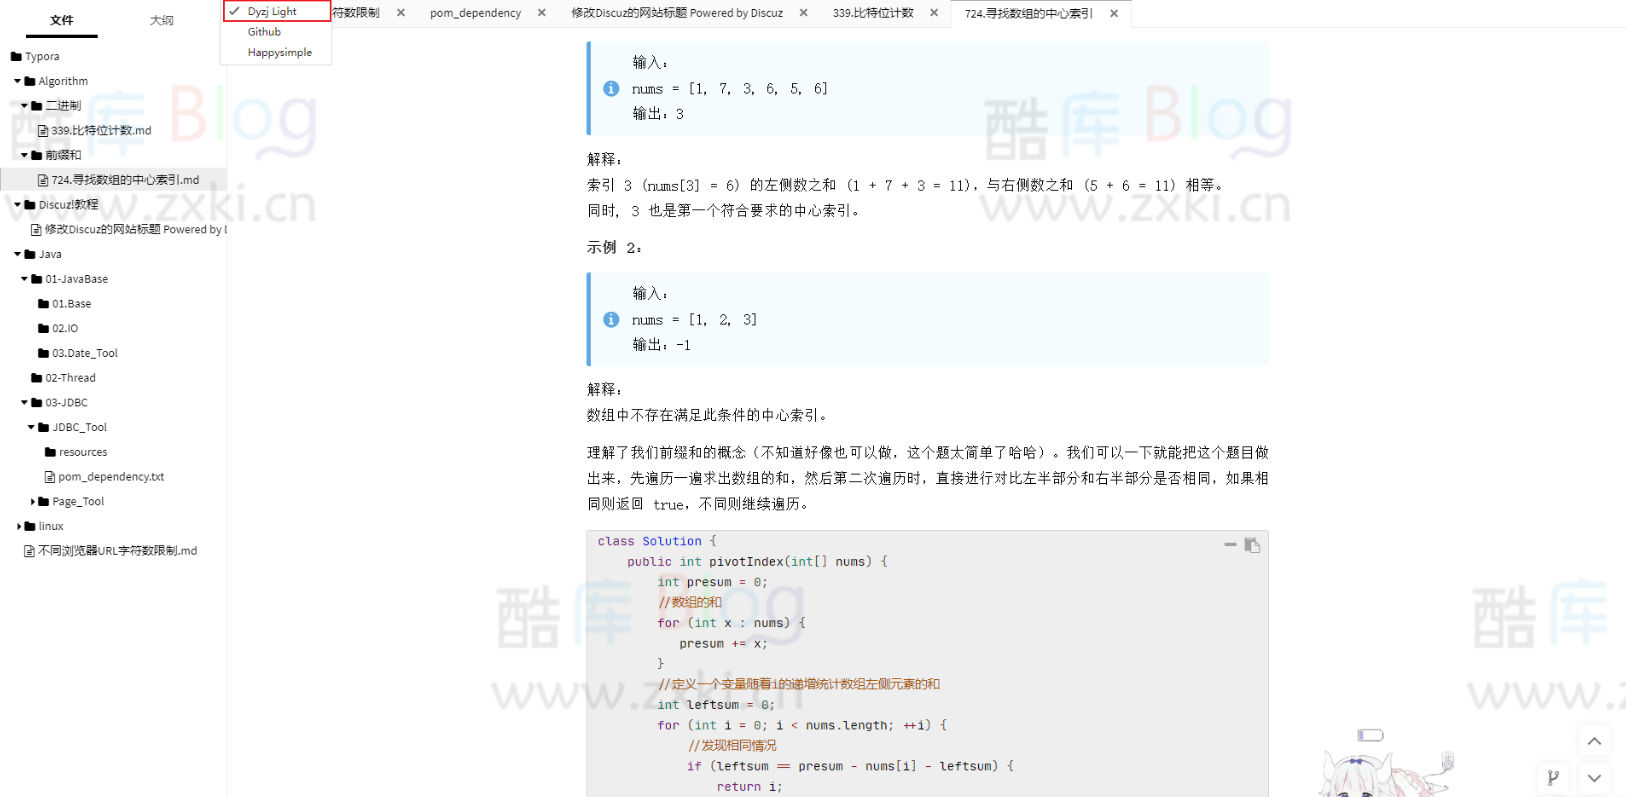Click the battery indicator above the mascot
Viewport: 1626px width, 797px height.
[1370, 735]
